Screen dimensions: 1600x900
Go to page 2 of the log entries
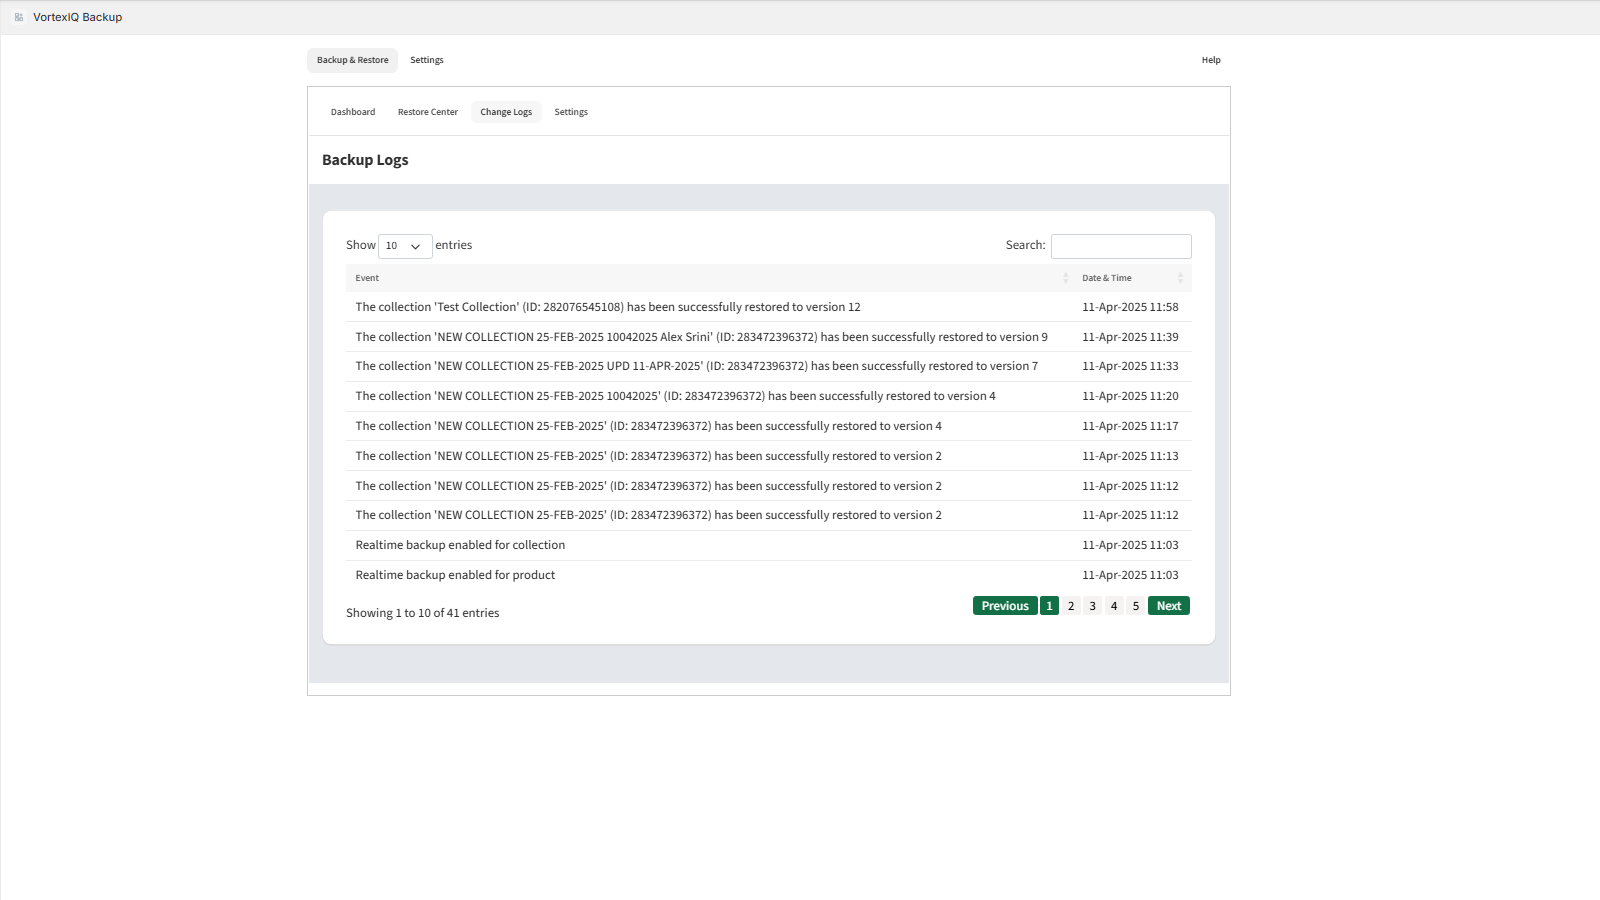(x=1070, y=605)
